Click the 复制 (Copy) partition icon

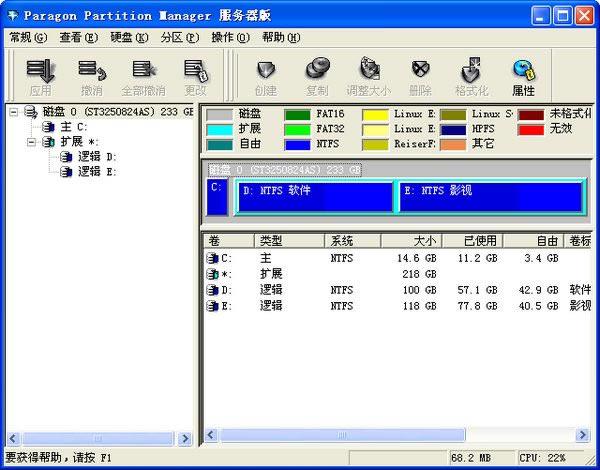click(x=317, y=75)
